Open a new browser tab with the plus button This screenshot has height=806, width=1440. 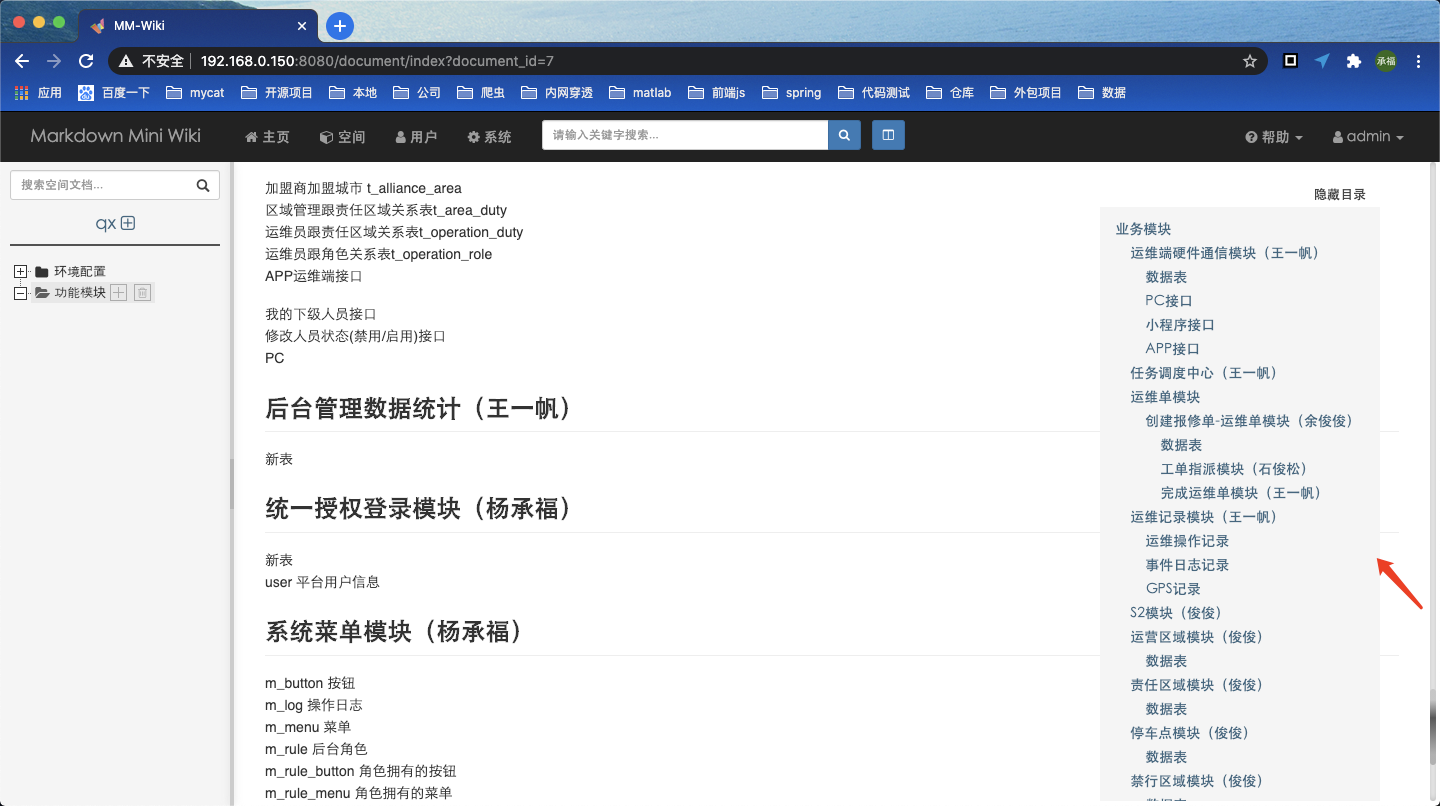(339, 26)
